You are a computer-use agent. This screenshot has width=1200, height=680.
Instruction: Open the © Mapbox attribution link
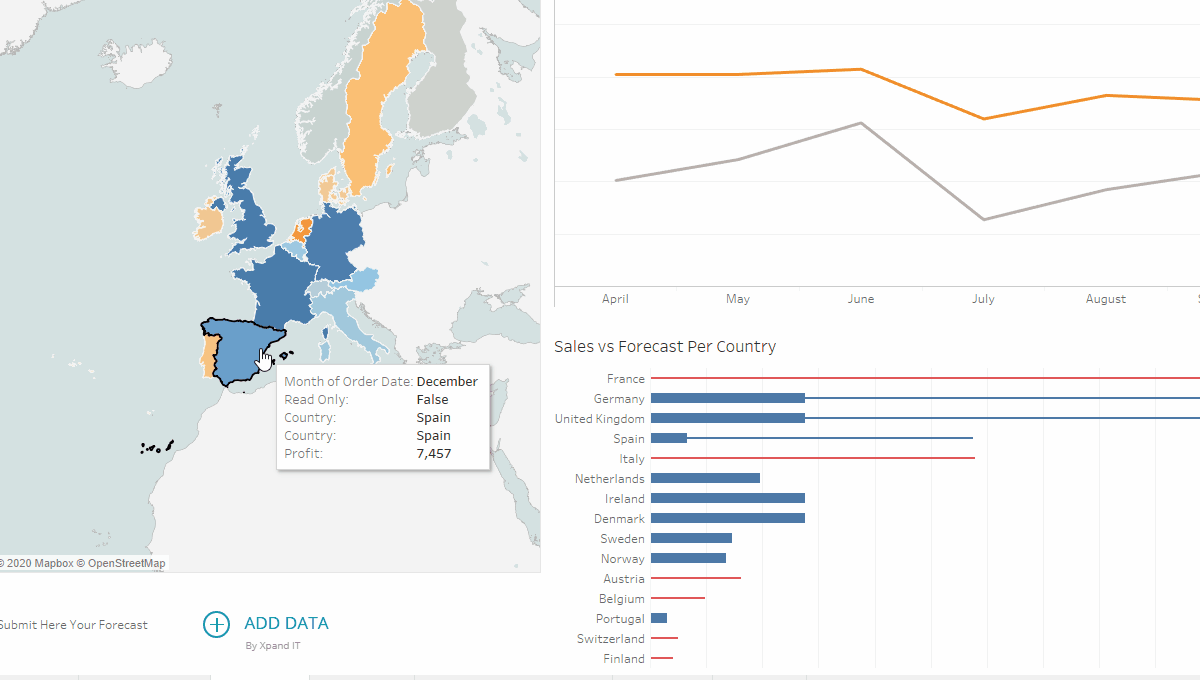38,563
